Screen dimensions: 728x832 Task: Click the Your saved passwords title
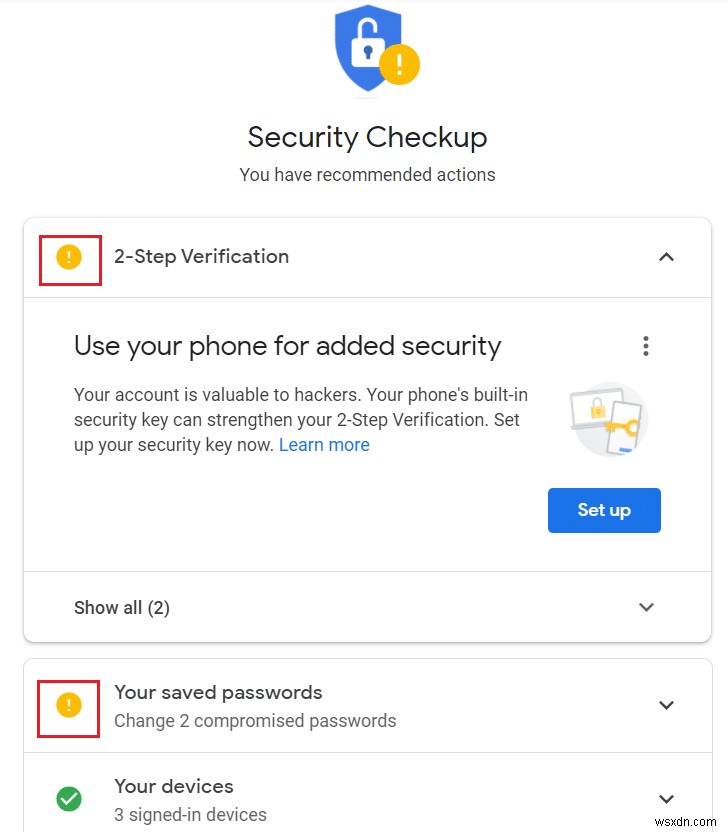pyautogui.click(x=218, y=692)
